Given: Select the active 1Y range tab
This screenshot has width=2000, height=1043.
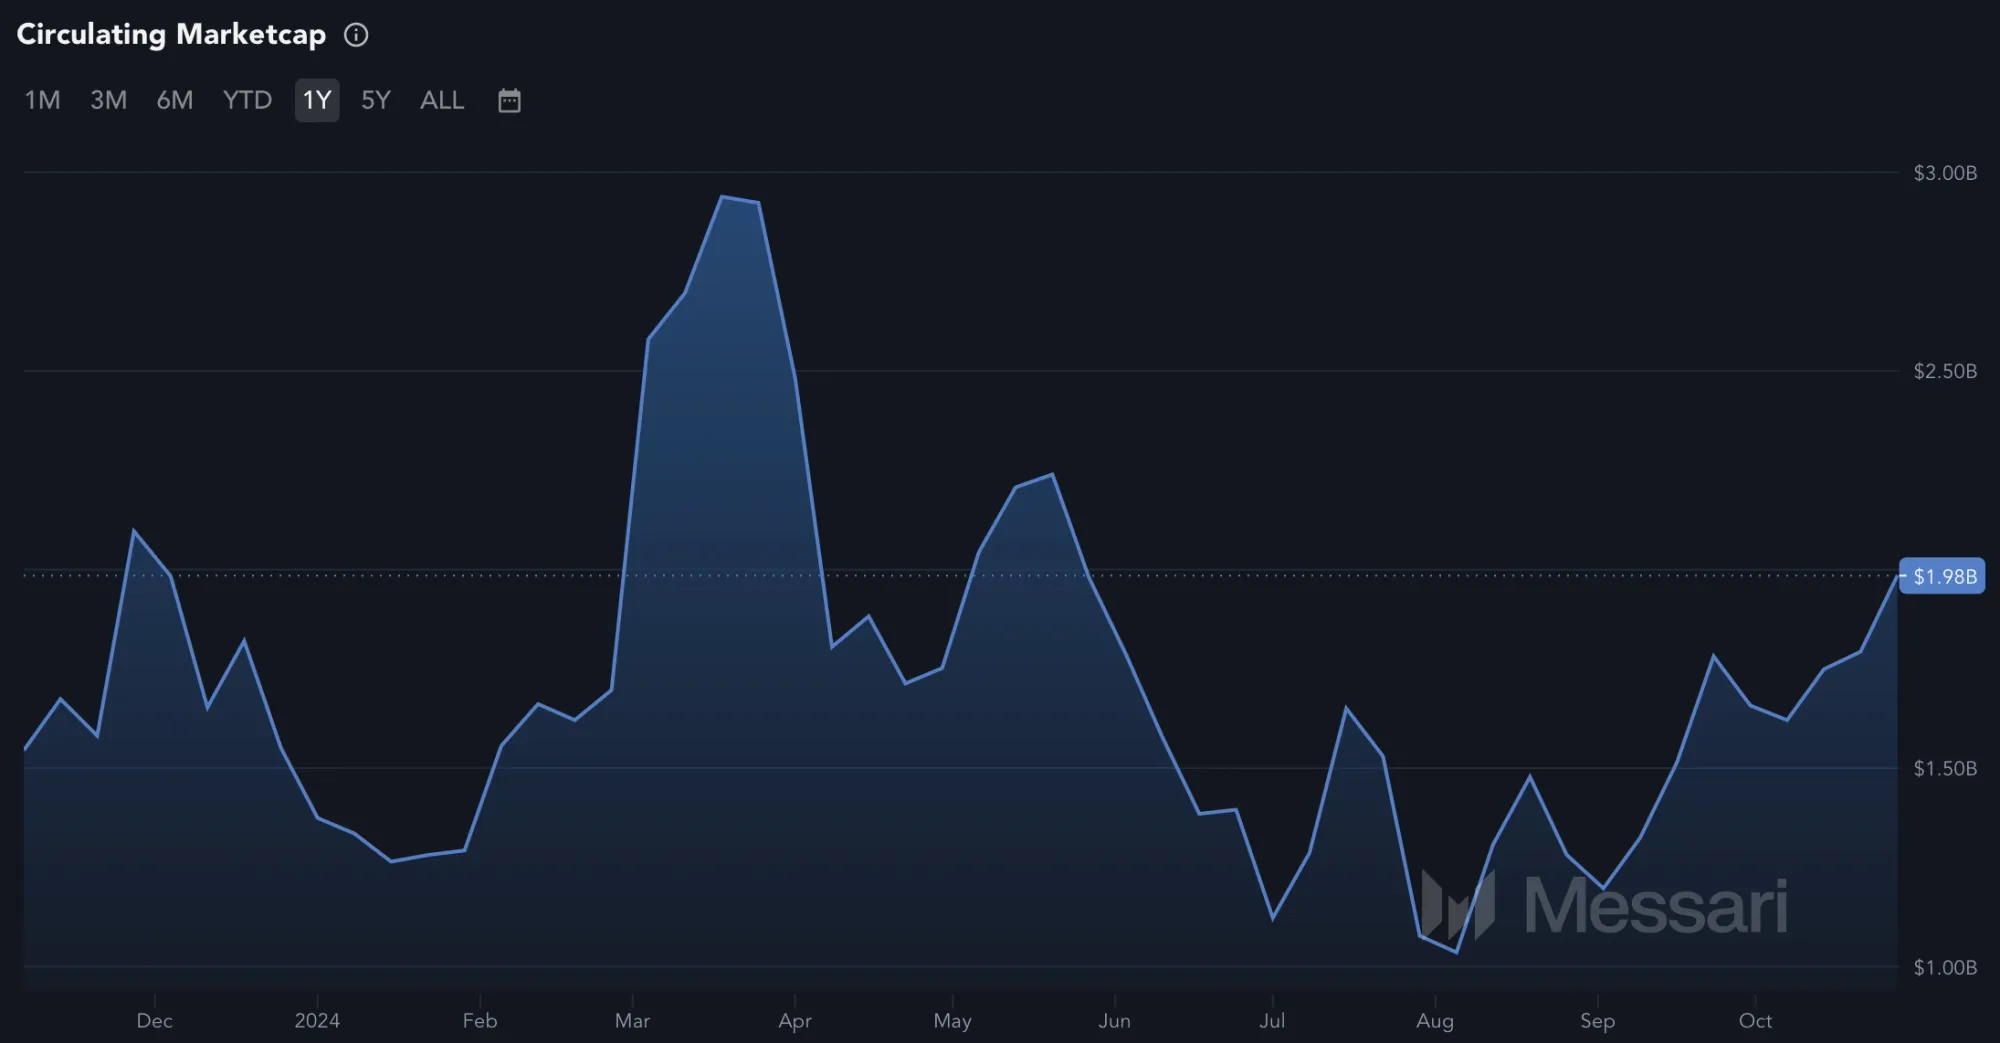Looking at the screenshot, I should [317, 100].
